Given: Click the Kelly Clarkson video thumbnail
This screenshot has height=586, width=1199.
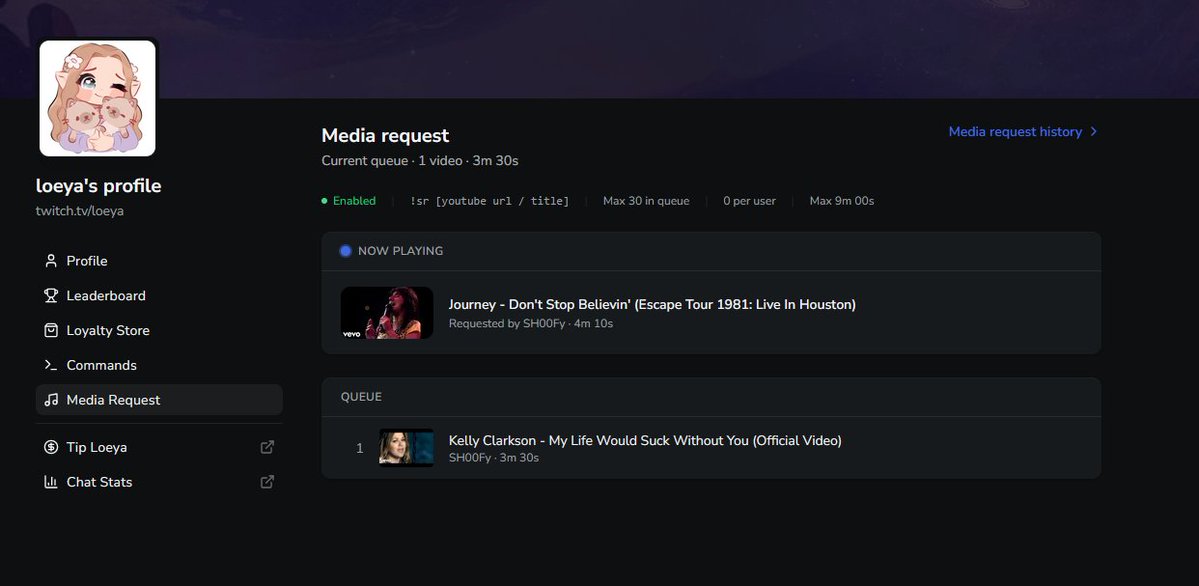Looking at the screenshot, I should point(406,448).
